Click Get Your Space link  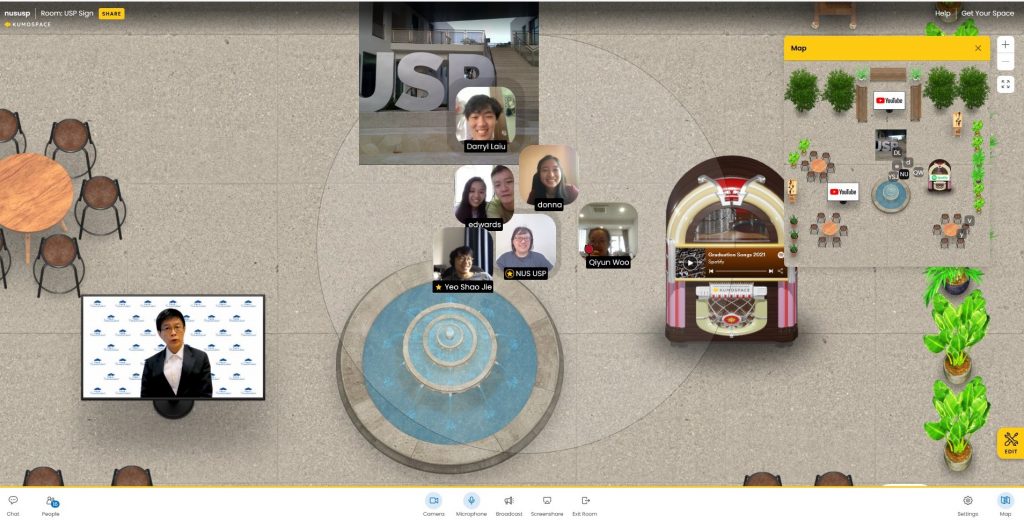click(987, 14)
